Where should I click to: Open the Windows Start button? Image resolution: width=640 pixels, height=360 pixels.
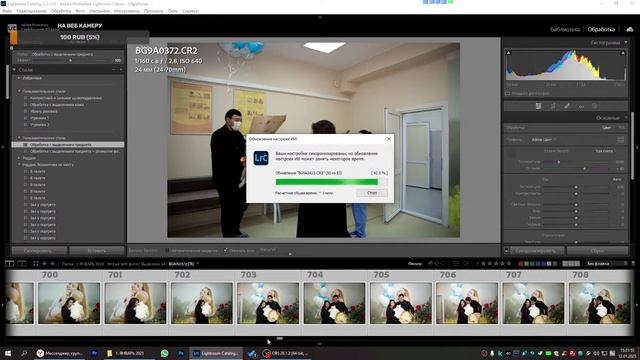8,353
